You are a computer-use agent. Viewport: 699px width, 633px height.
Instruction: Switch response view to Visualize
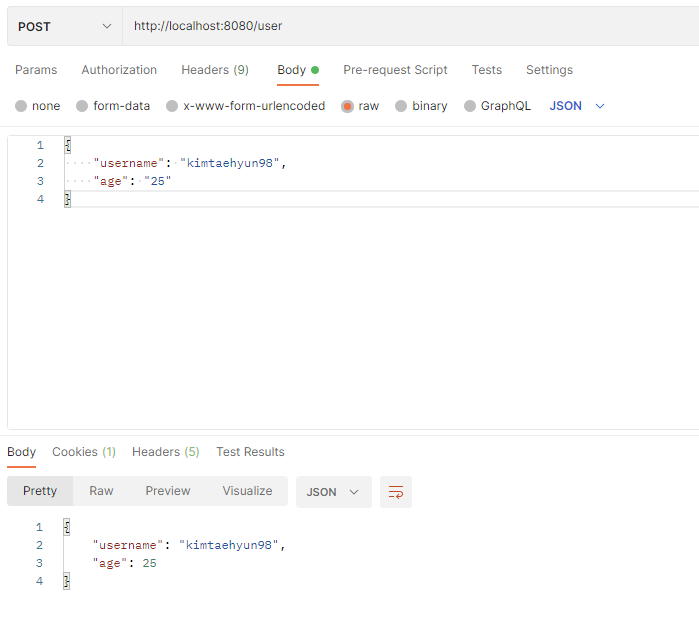pos(247,491)
